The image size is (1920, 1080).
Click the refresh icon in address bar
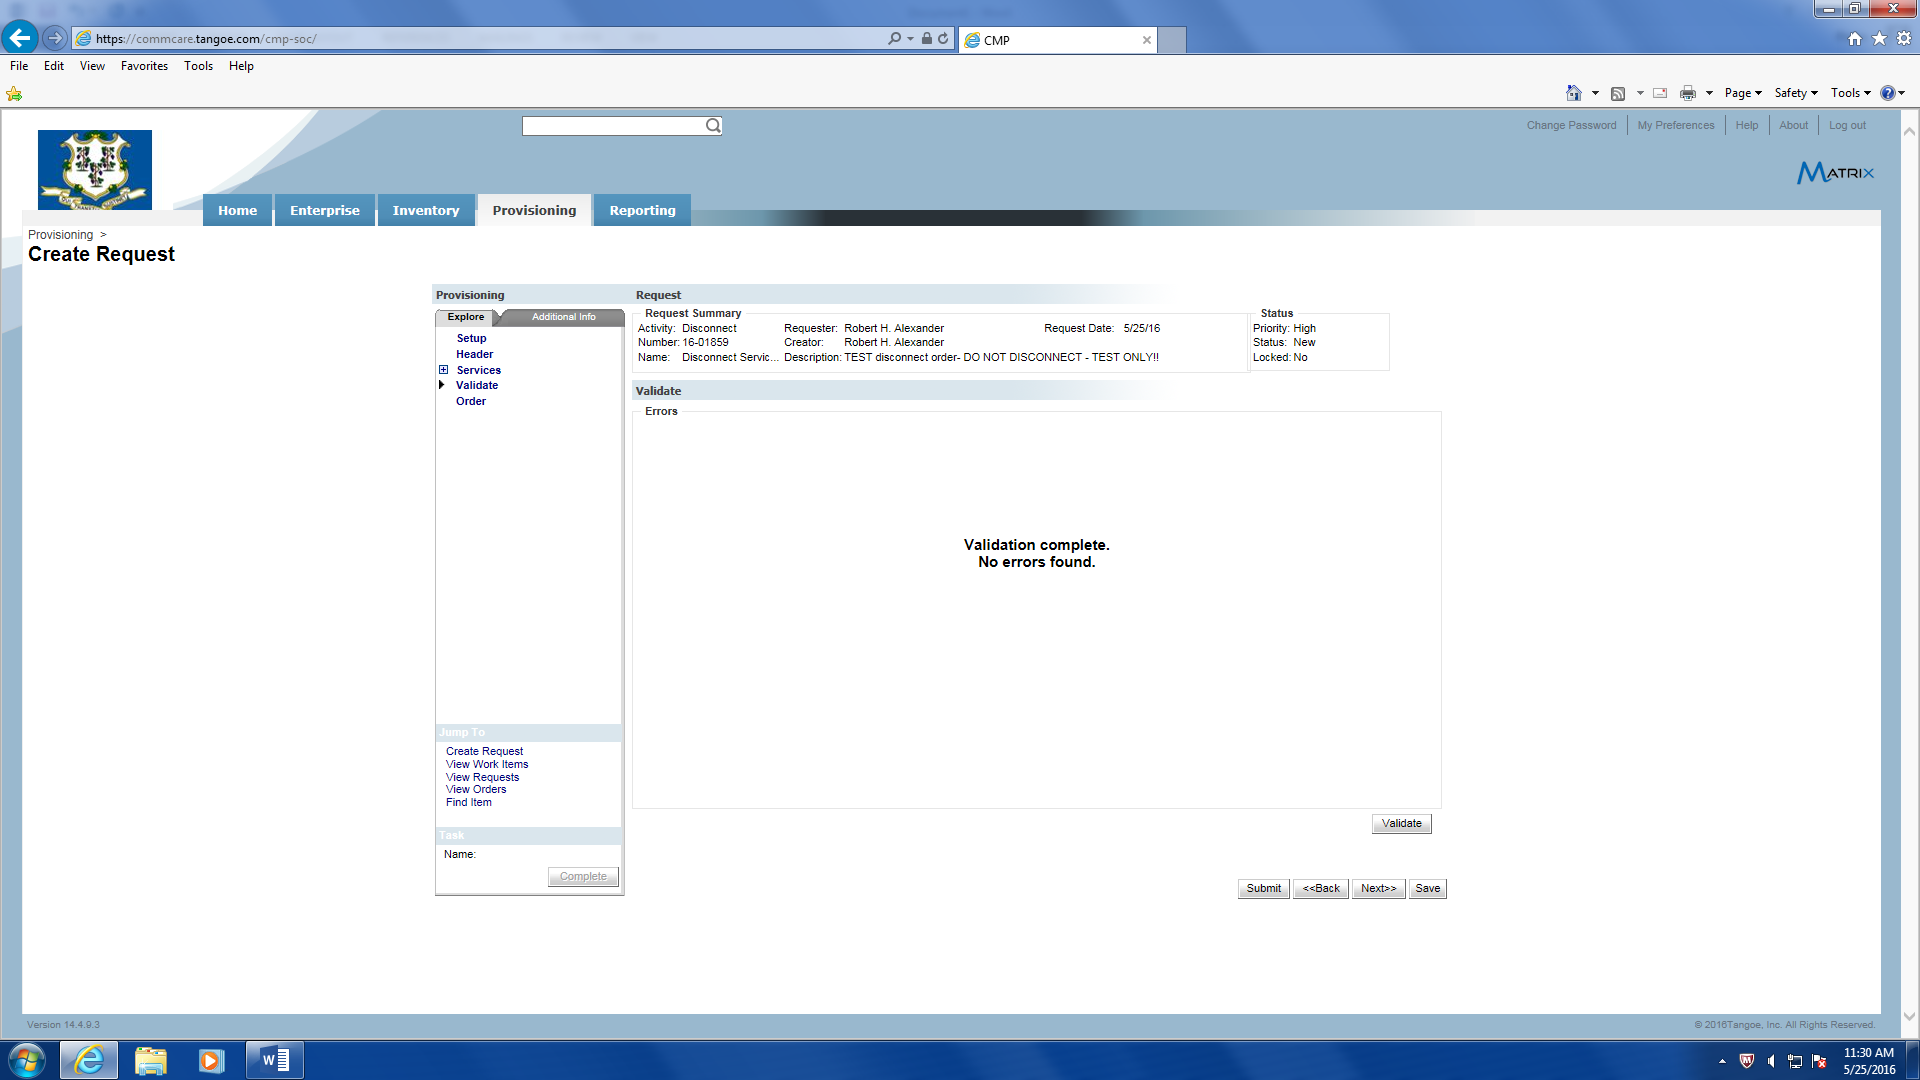pyautogui.click(x=943, y=39)
